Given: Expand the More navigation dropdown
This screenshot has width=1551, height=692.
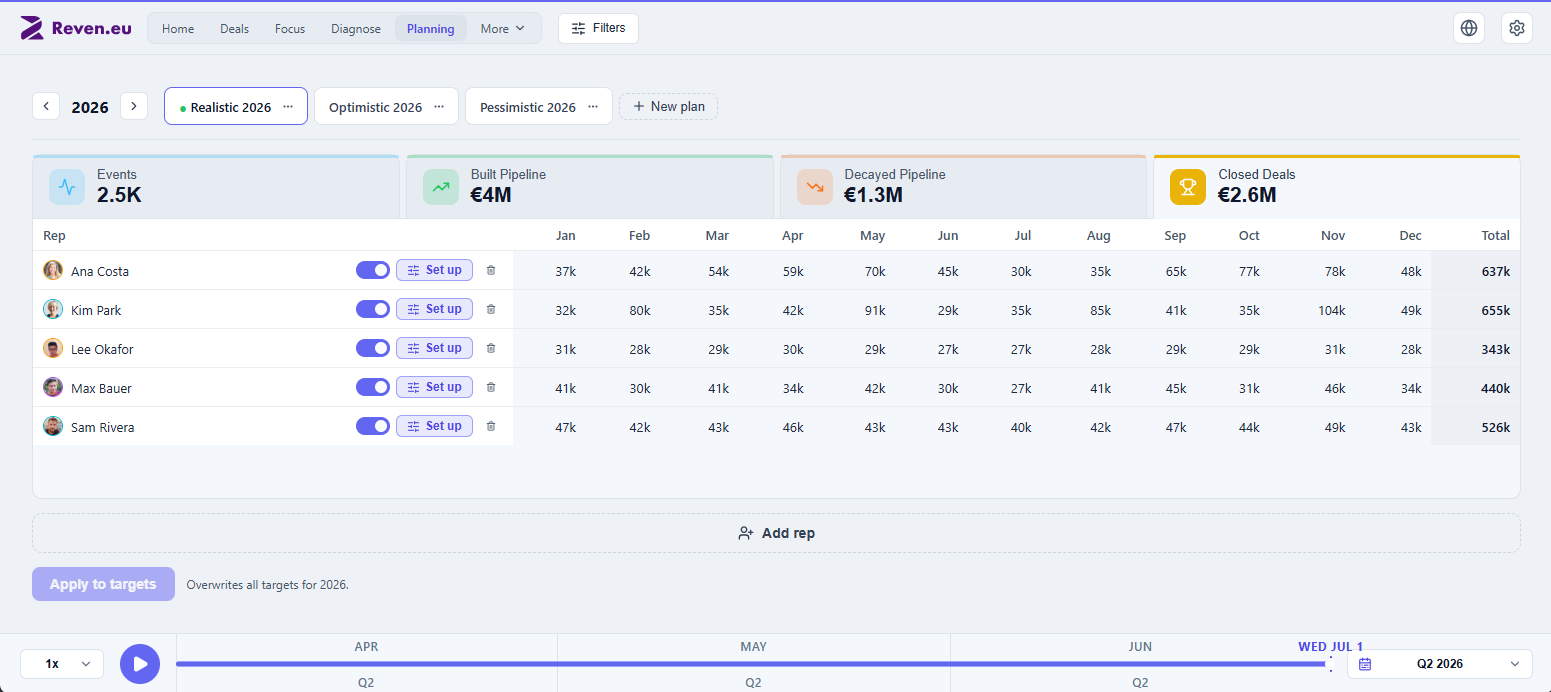Looking at the screenshot, I should pos(502,28).
